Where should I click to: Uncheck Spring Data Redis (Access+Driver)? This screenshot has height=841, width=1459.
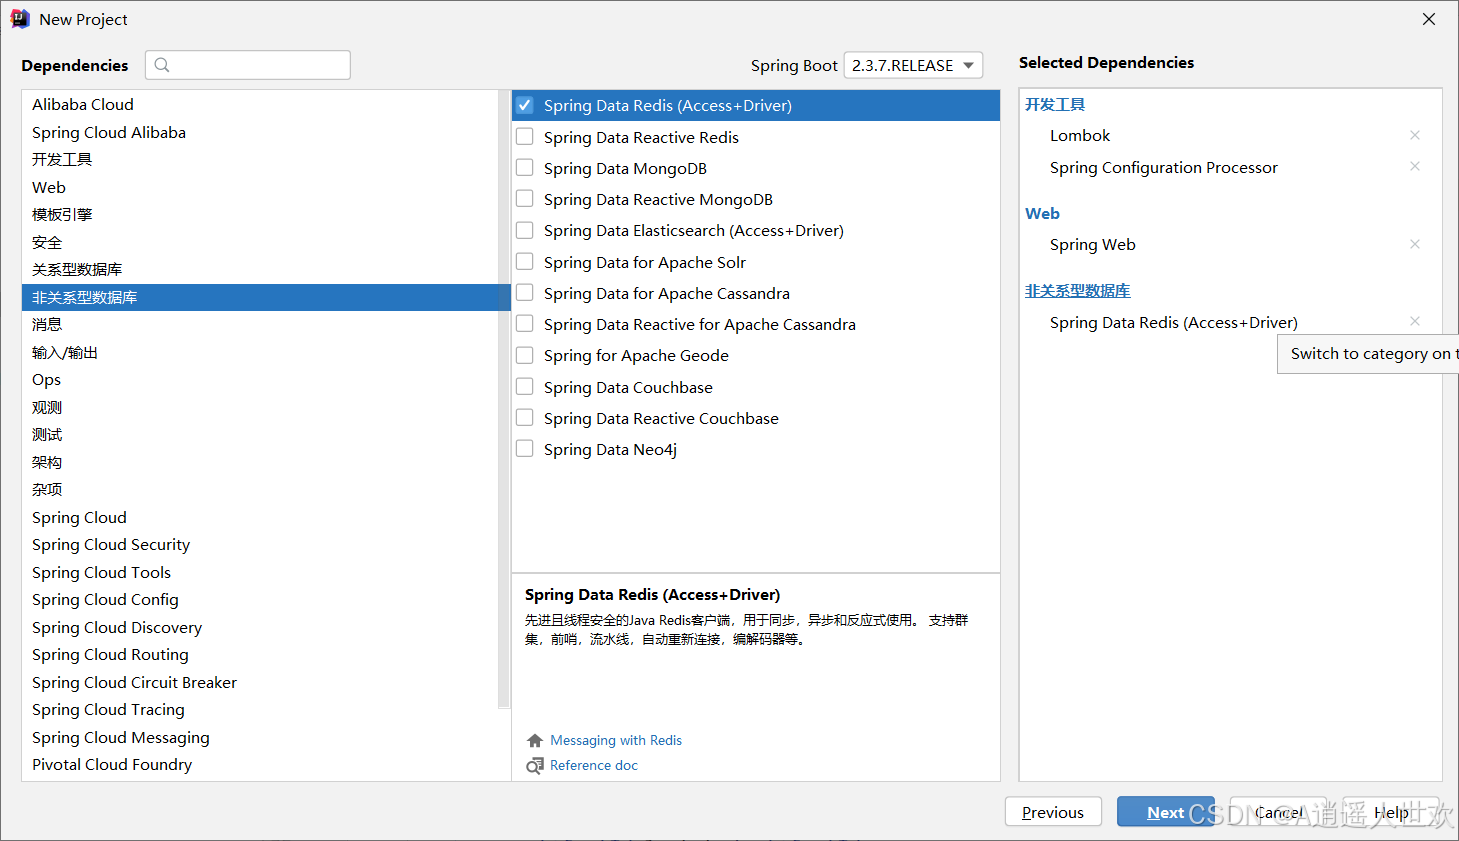coord(524,104)
